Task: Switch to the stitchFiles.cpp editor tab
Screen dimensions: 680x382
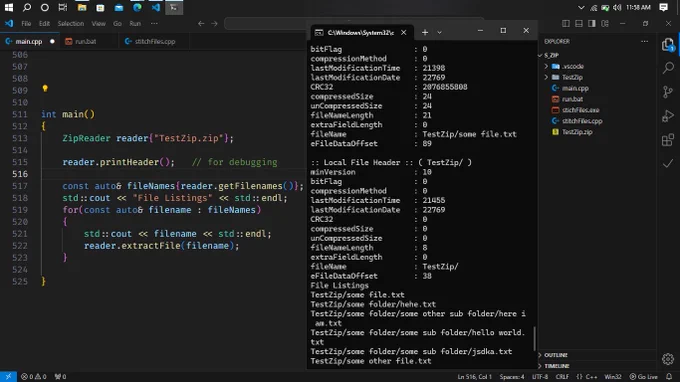Action: tap(155, 42)
